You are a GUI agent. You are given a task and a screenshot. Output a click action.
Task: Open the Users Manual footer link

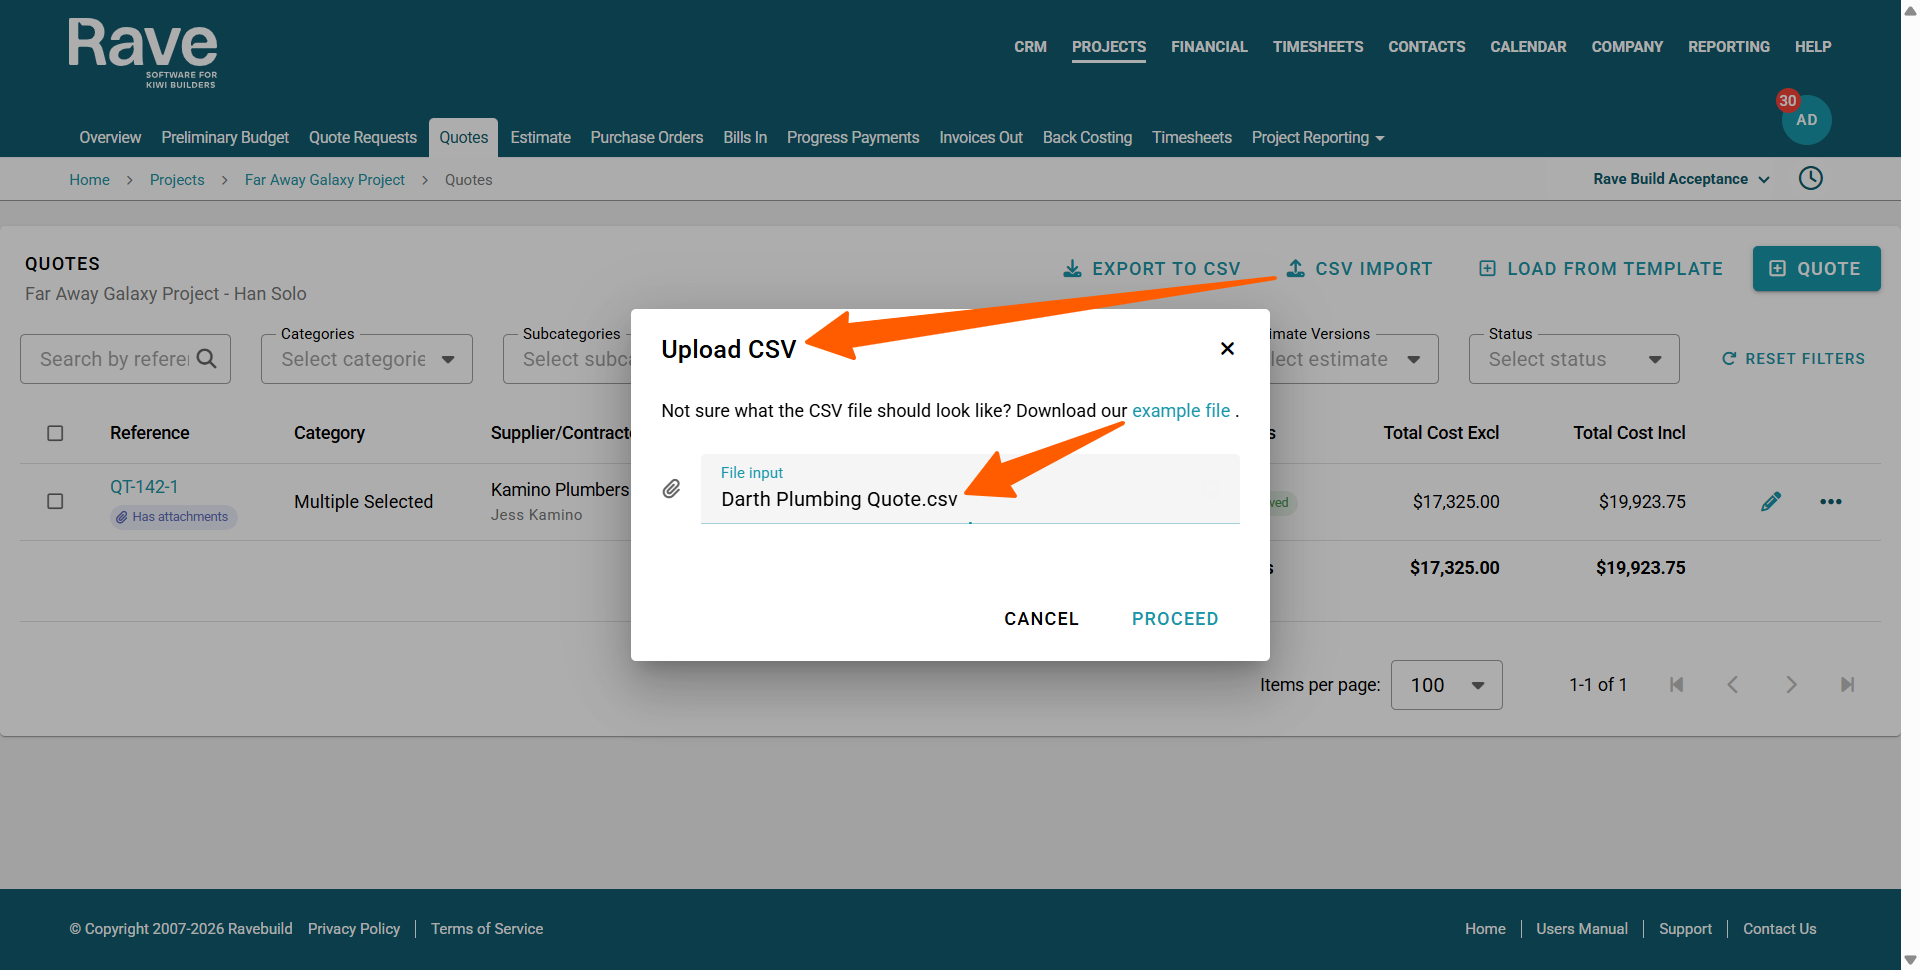(1582, 929)
